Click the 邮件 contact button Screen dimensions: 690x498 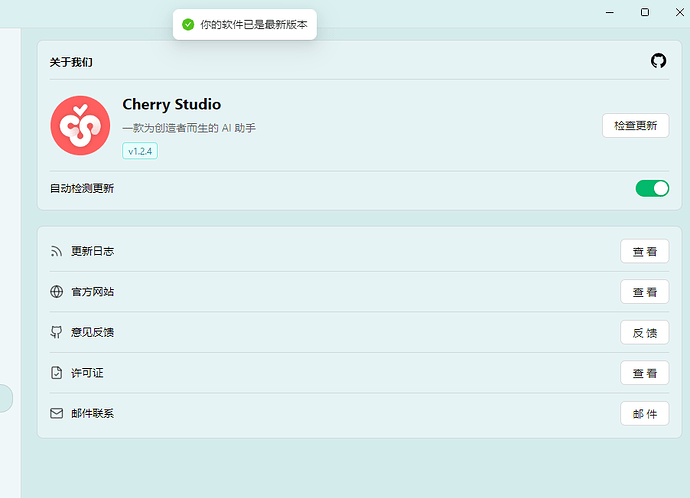pyautogui.click(x=645, y=414)
